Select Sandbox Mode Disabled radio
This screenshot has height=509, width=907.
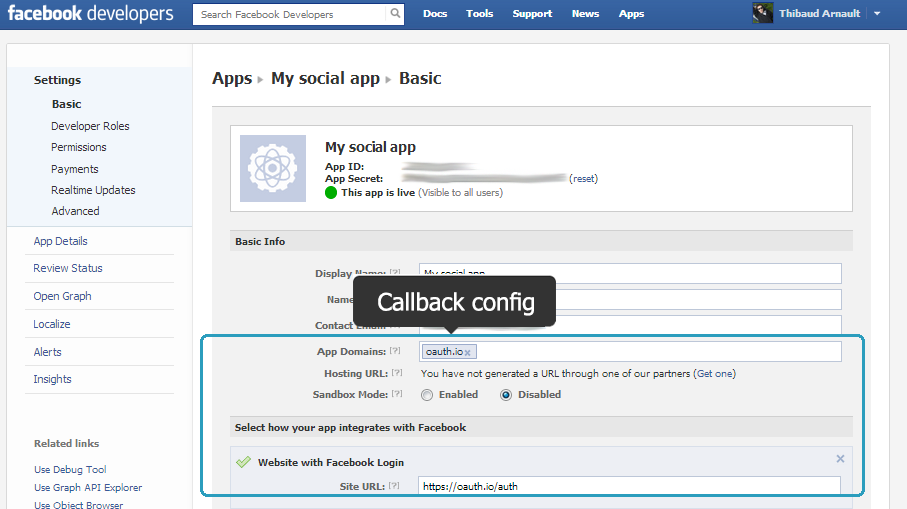tap(506, 395)
